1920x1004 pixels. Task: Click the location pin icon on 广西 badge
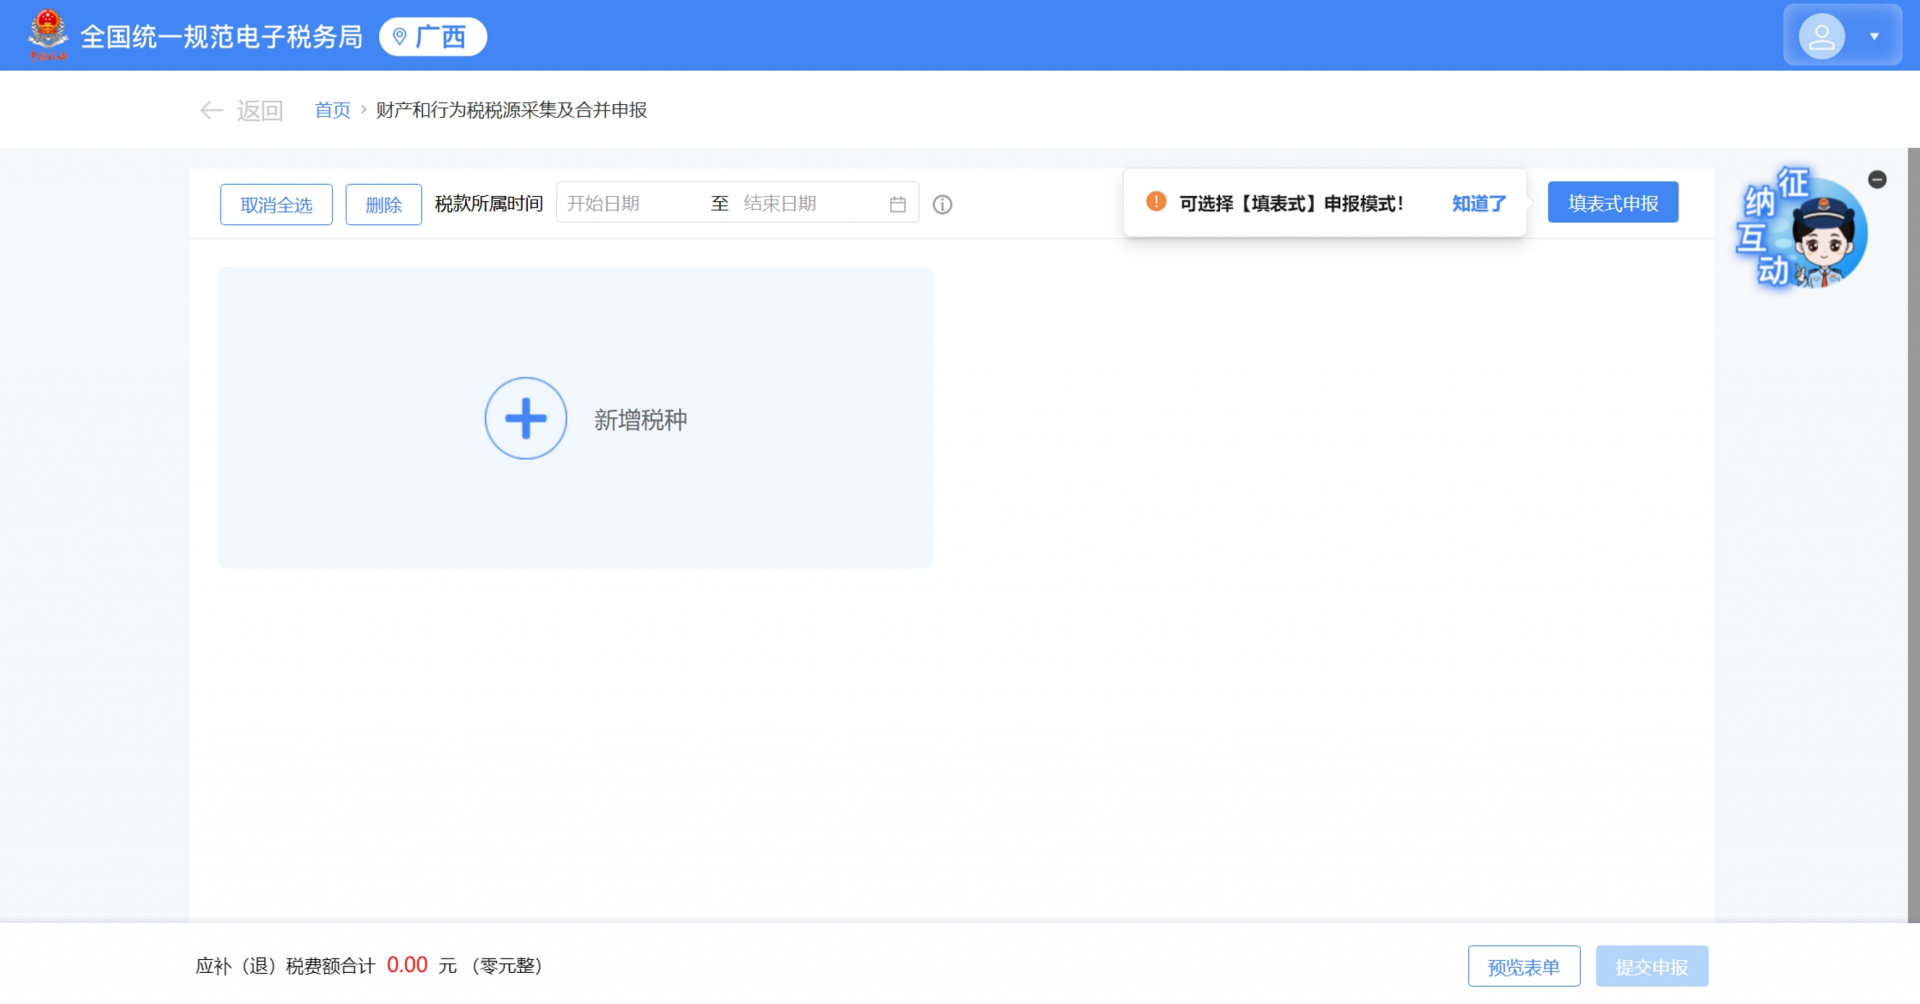(399, 36)
